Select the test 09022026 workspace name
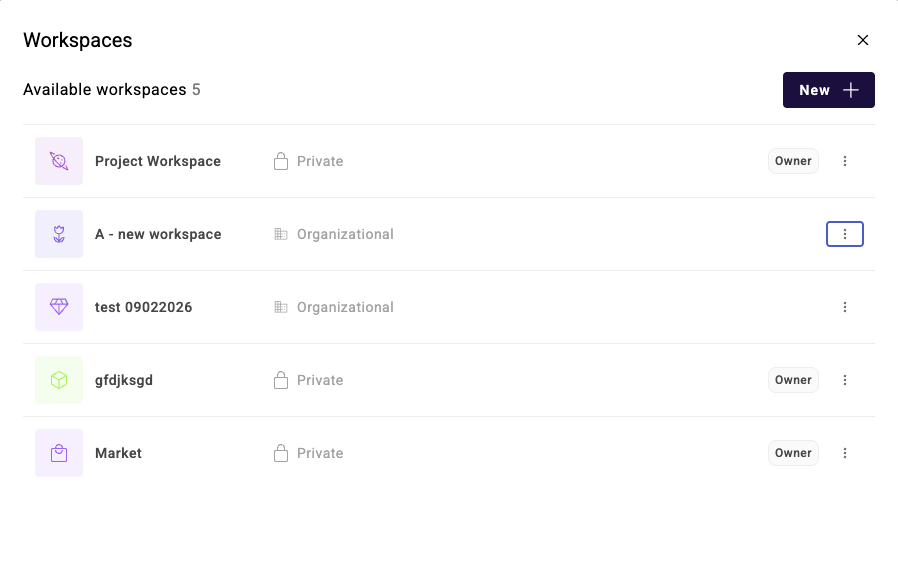The width and height of the screenshot is (898, 562). coord(143,307)
